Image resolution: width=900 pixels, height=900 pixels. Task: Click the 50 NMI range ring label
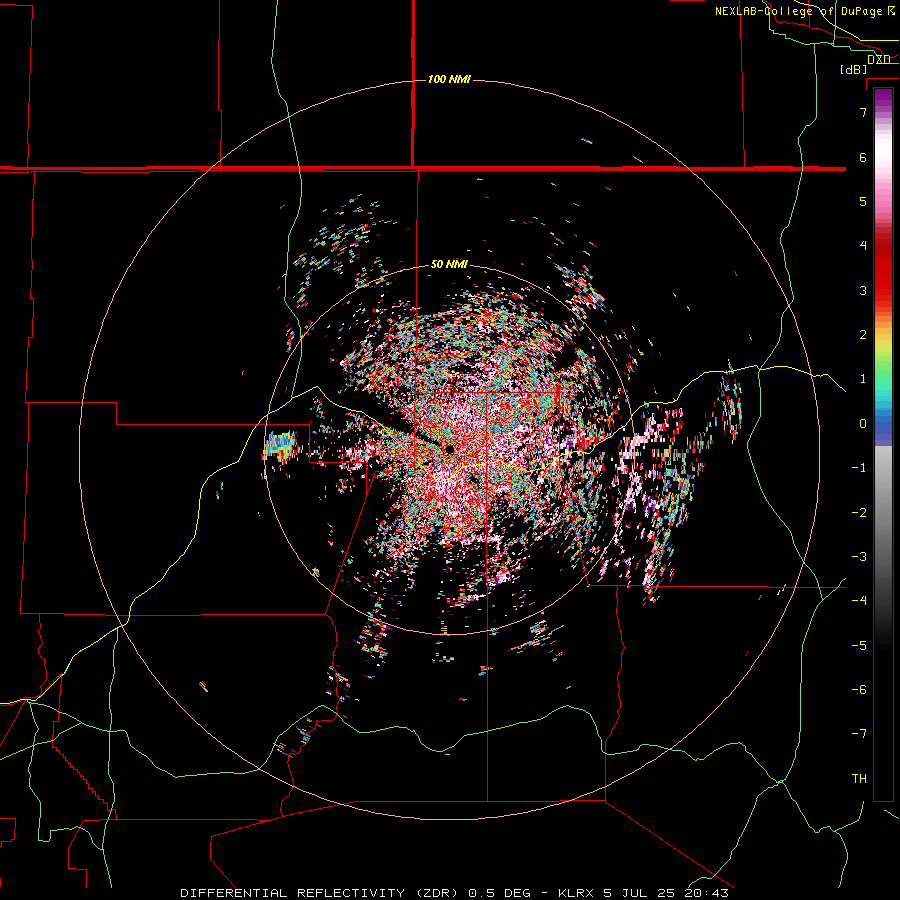[449, 264]
